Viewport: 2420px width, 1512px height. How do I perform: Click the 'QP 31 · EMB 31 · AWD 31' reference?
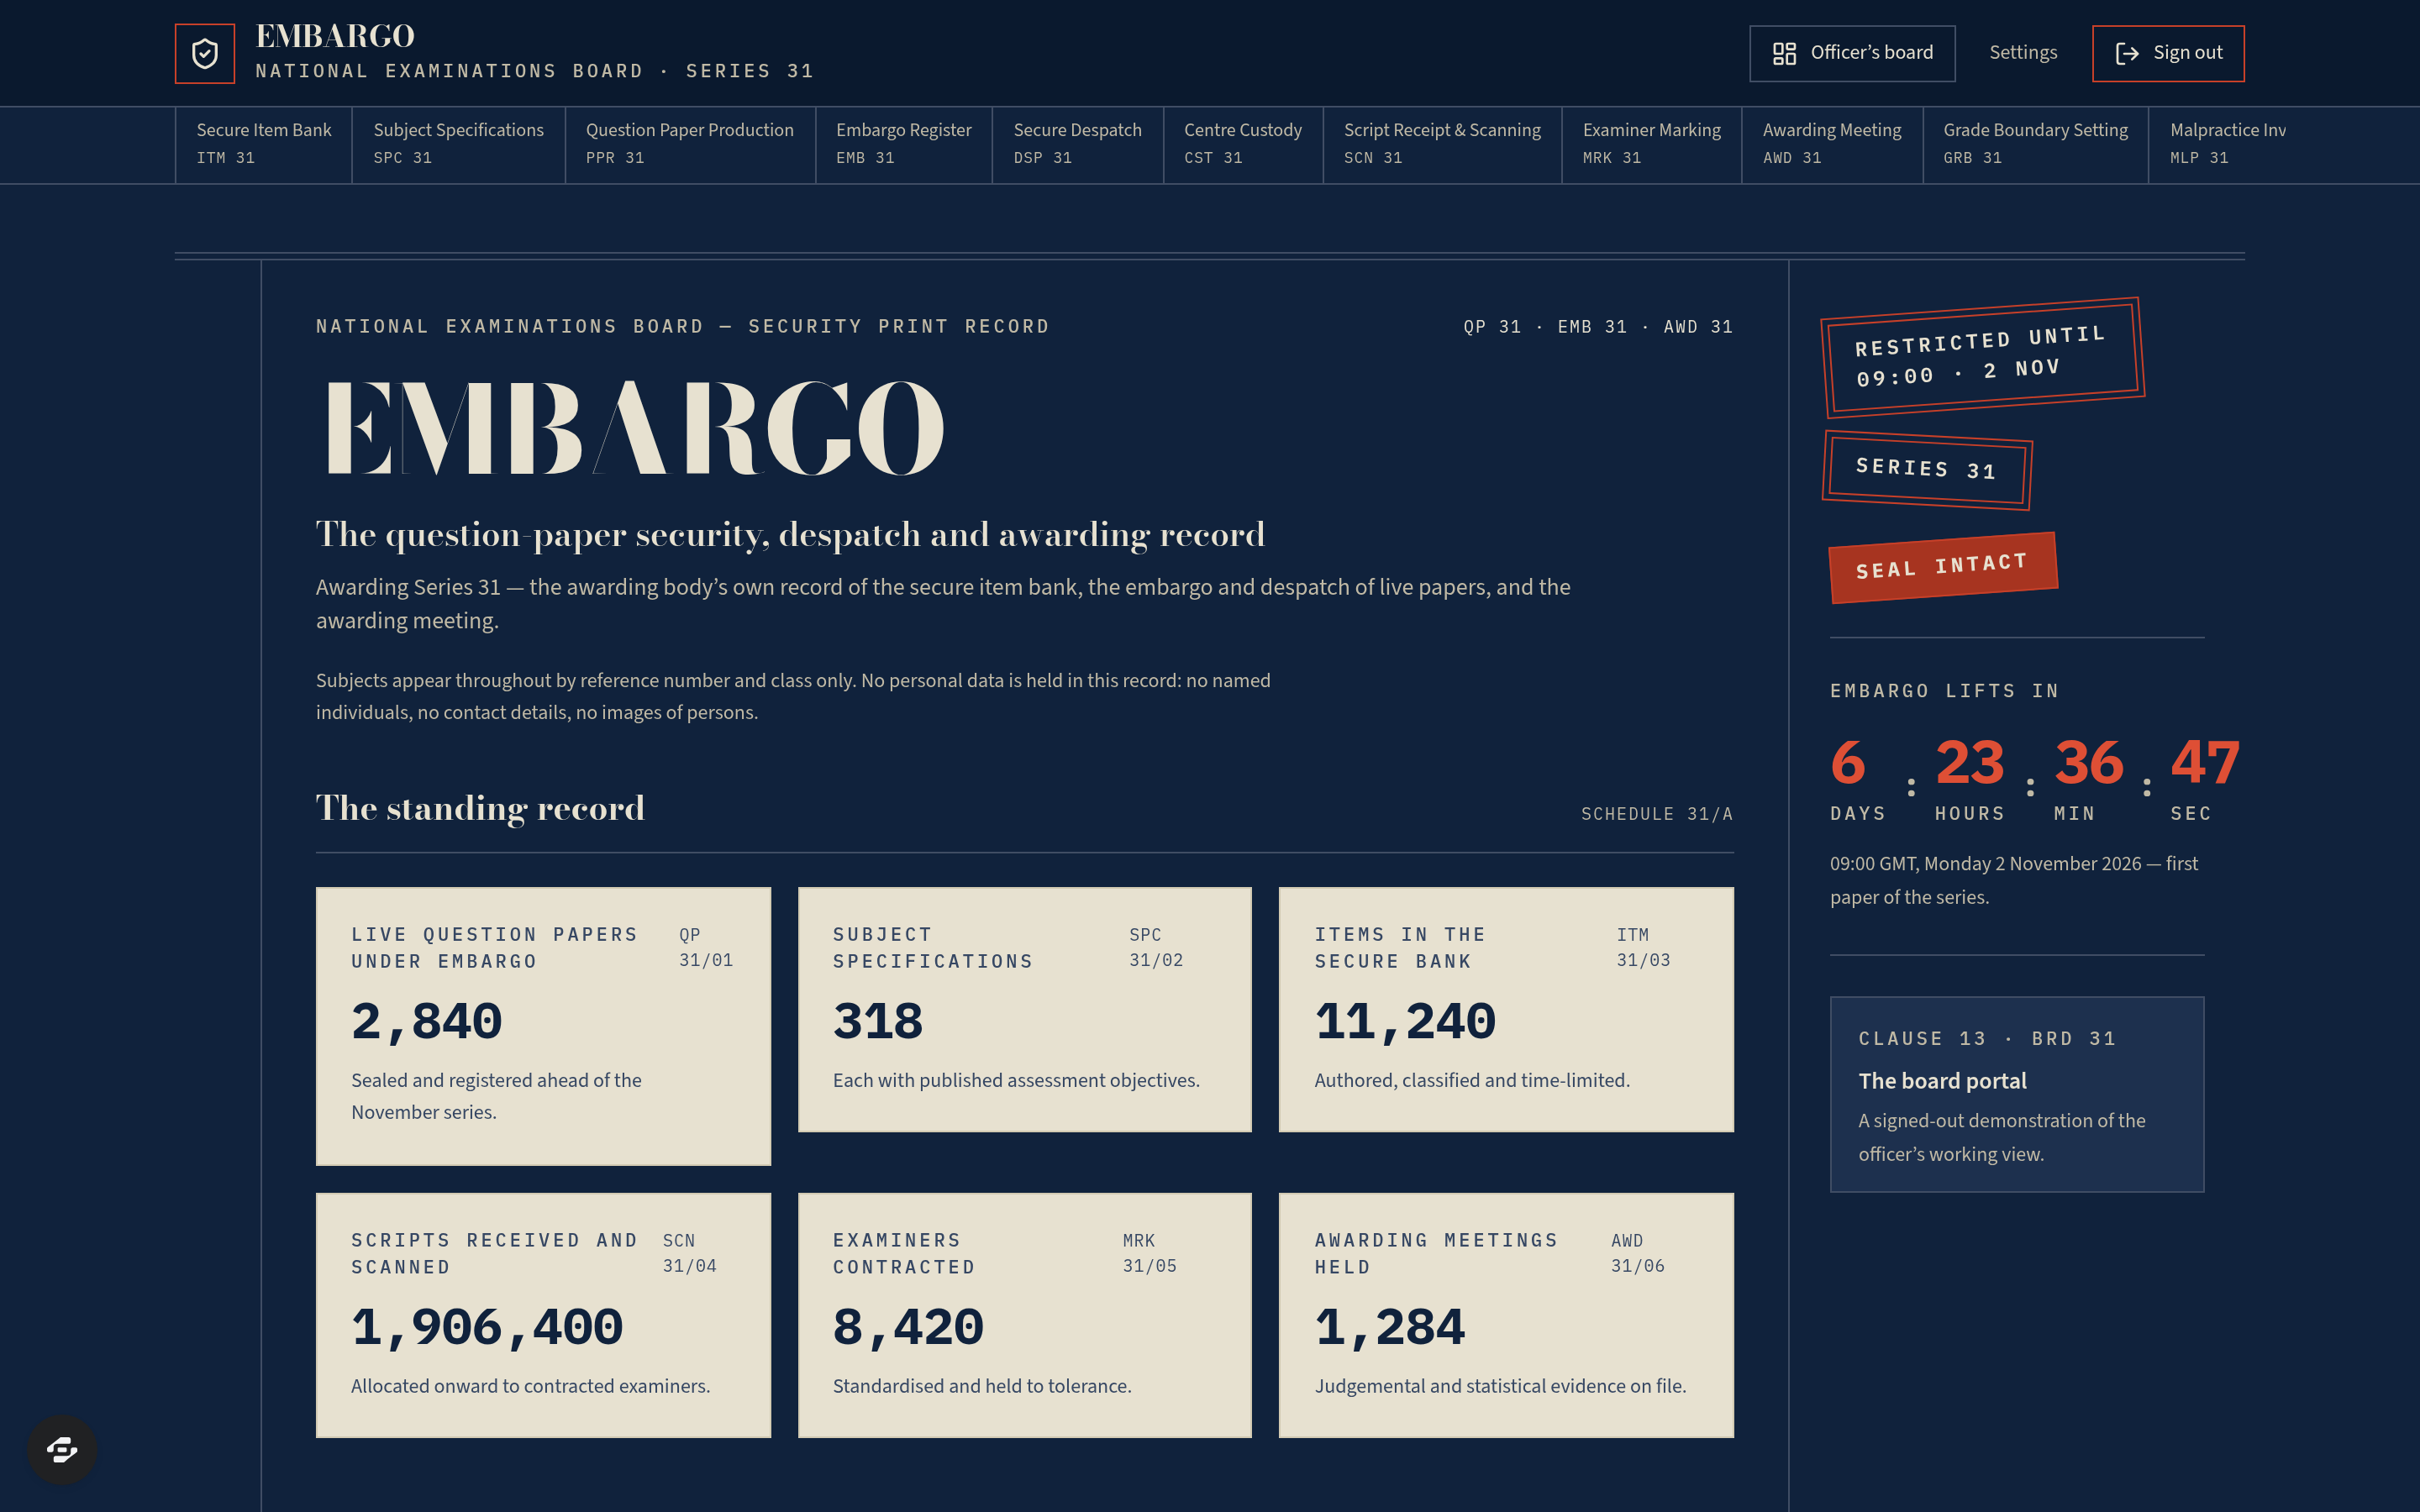coord(1598,327)
